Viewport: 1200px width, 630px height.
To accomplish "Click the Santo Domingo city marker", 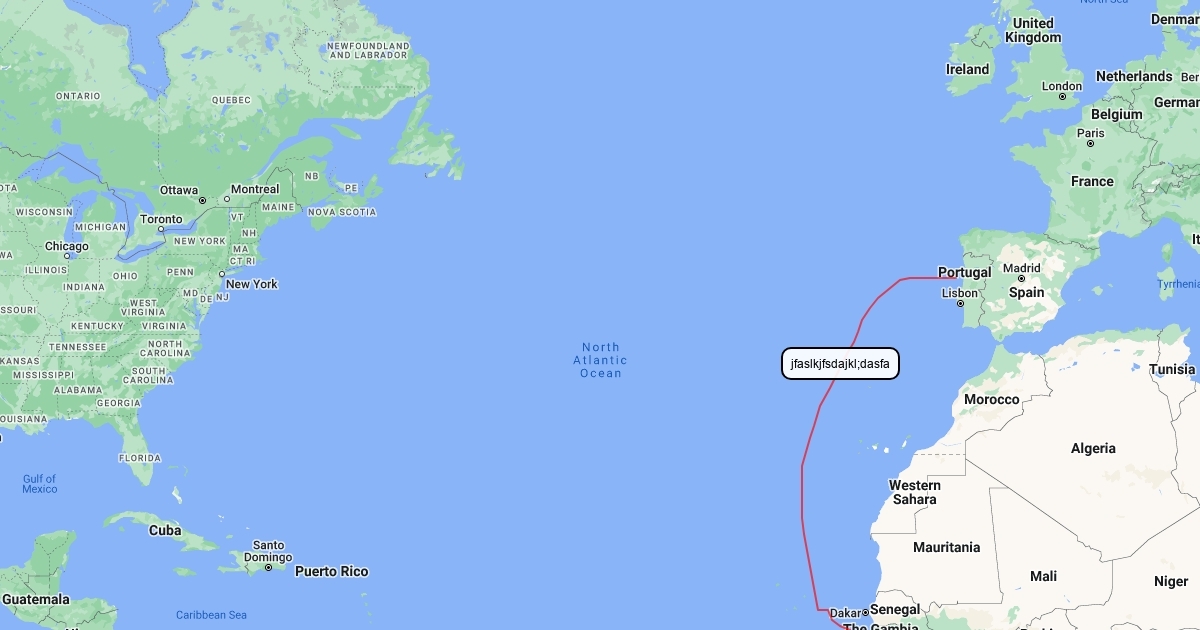I will click(x=269, y=568).
